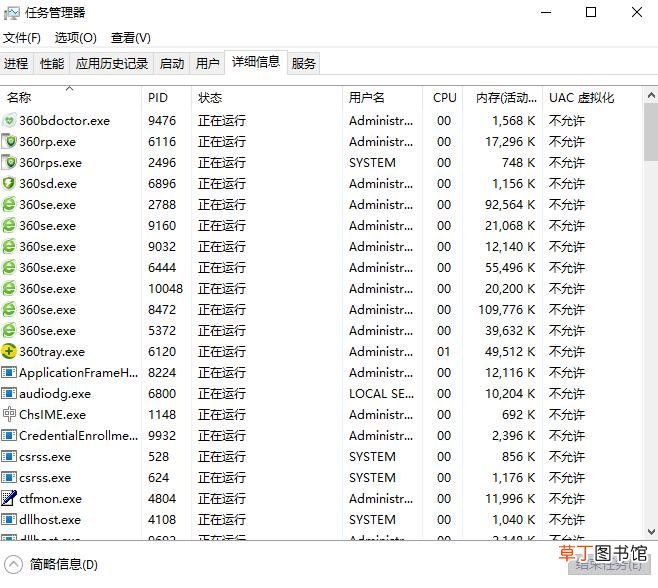Select the ctfmon.exe process name
658x588 pixels.
click(x=50, y=499)
